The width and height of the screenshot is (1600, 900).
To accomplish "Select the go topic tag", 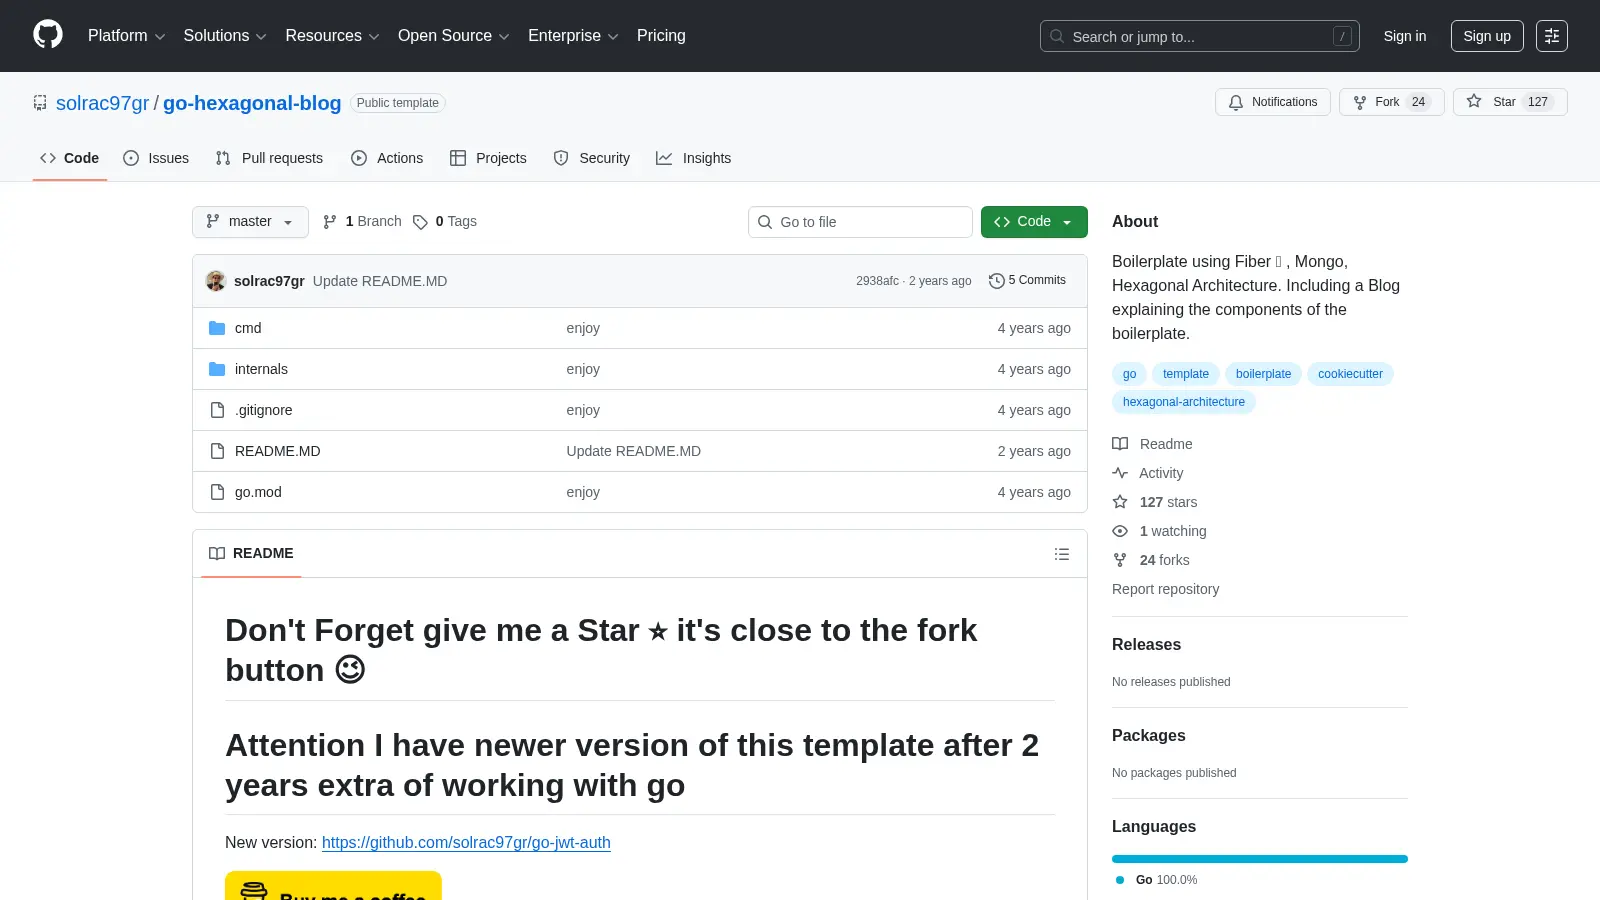I will (1129, 374).
